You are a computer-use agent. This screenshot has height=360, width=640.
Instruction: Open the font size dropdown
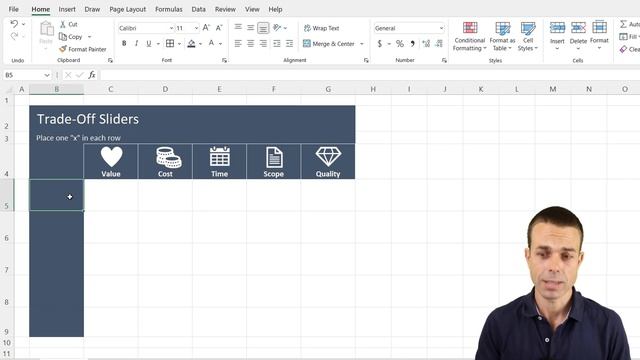(x=196, y=28)
